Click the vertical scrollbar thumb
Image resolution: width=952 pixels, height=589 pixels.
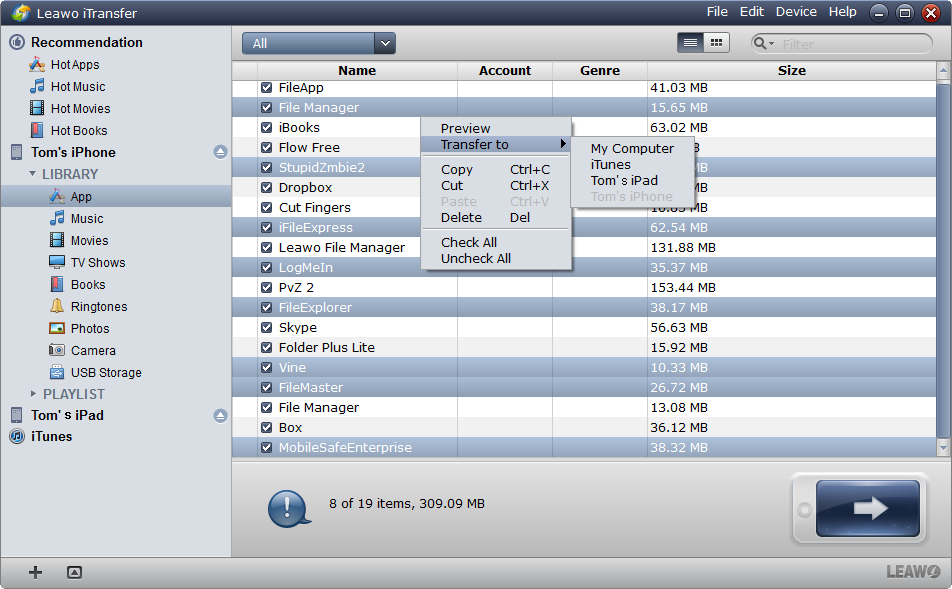coord(943,260)
